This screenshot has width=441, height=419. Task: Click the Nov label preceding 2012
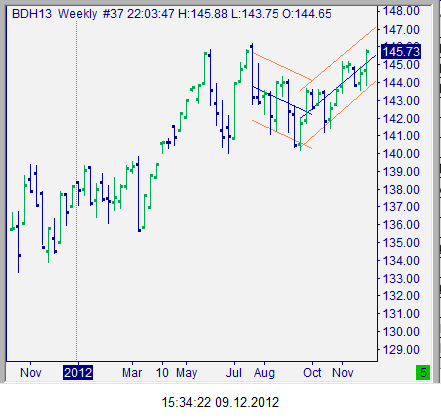pos(31,372)
